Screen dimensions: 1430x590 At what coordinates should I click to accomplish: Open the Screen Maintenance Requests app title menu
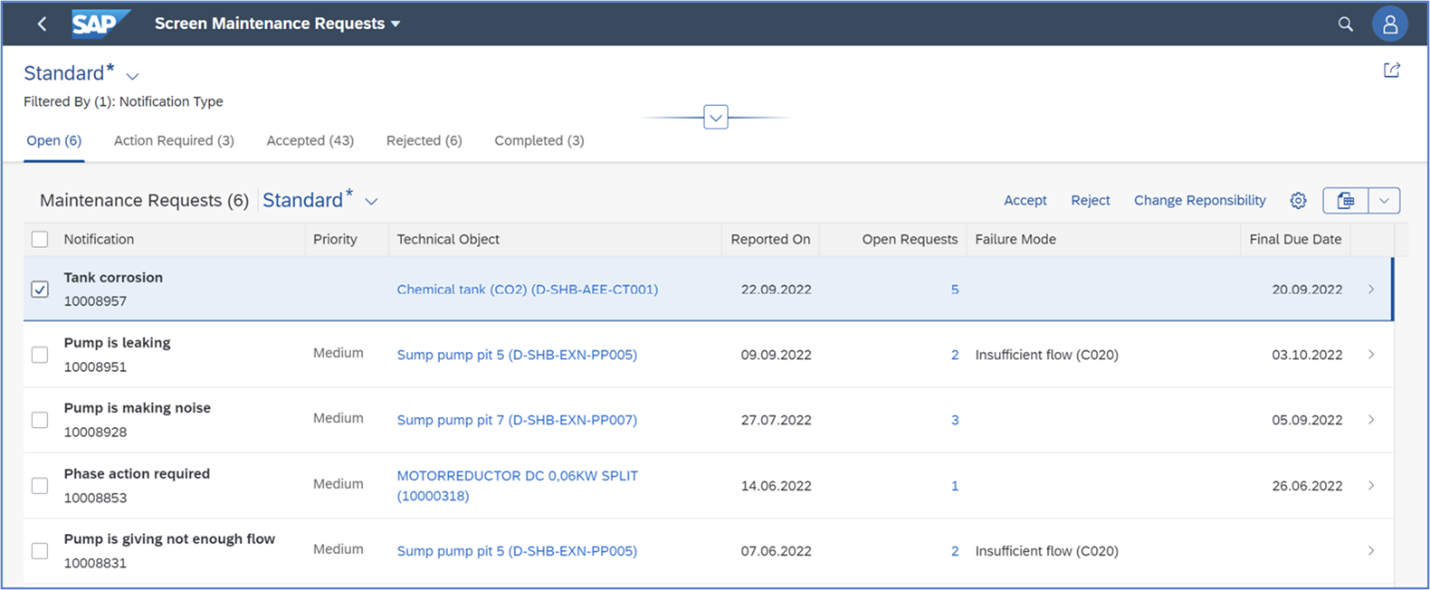[x=277, y=23]
